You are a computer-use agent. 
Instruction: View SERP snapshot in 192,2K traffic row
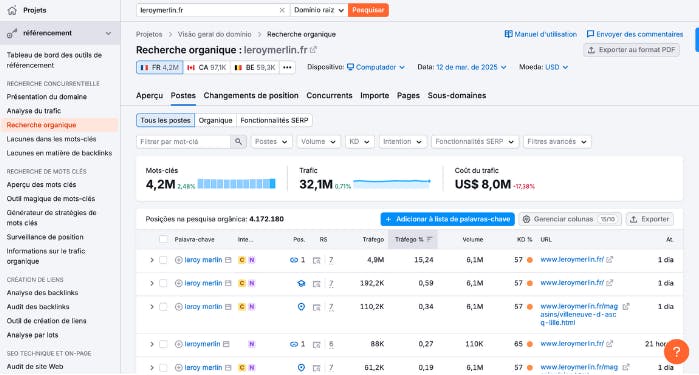pos(317,284)
